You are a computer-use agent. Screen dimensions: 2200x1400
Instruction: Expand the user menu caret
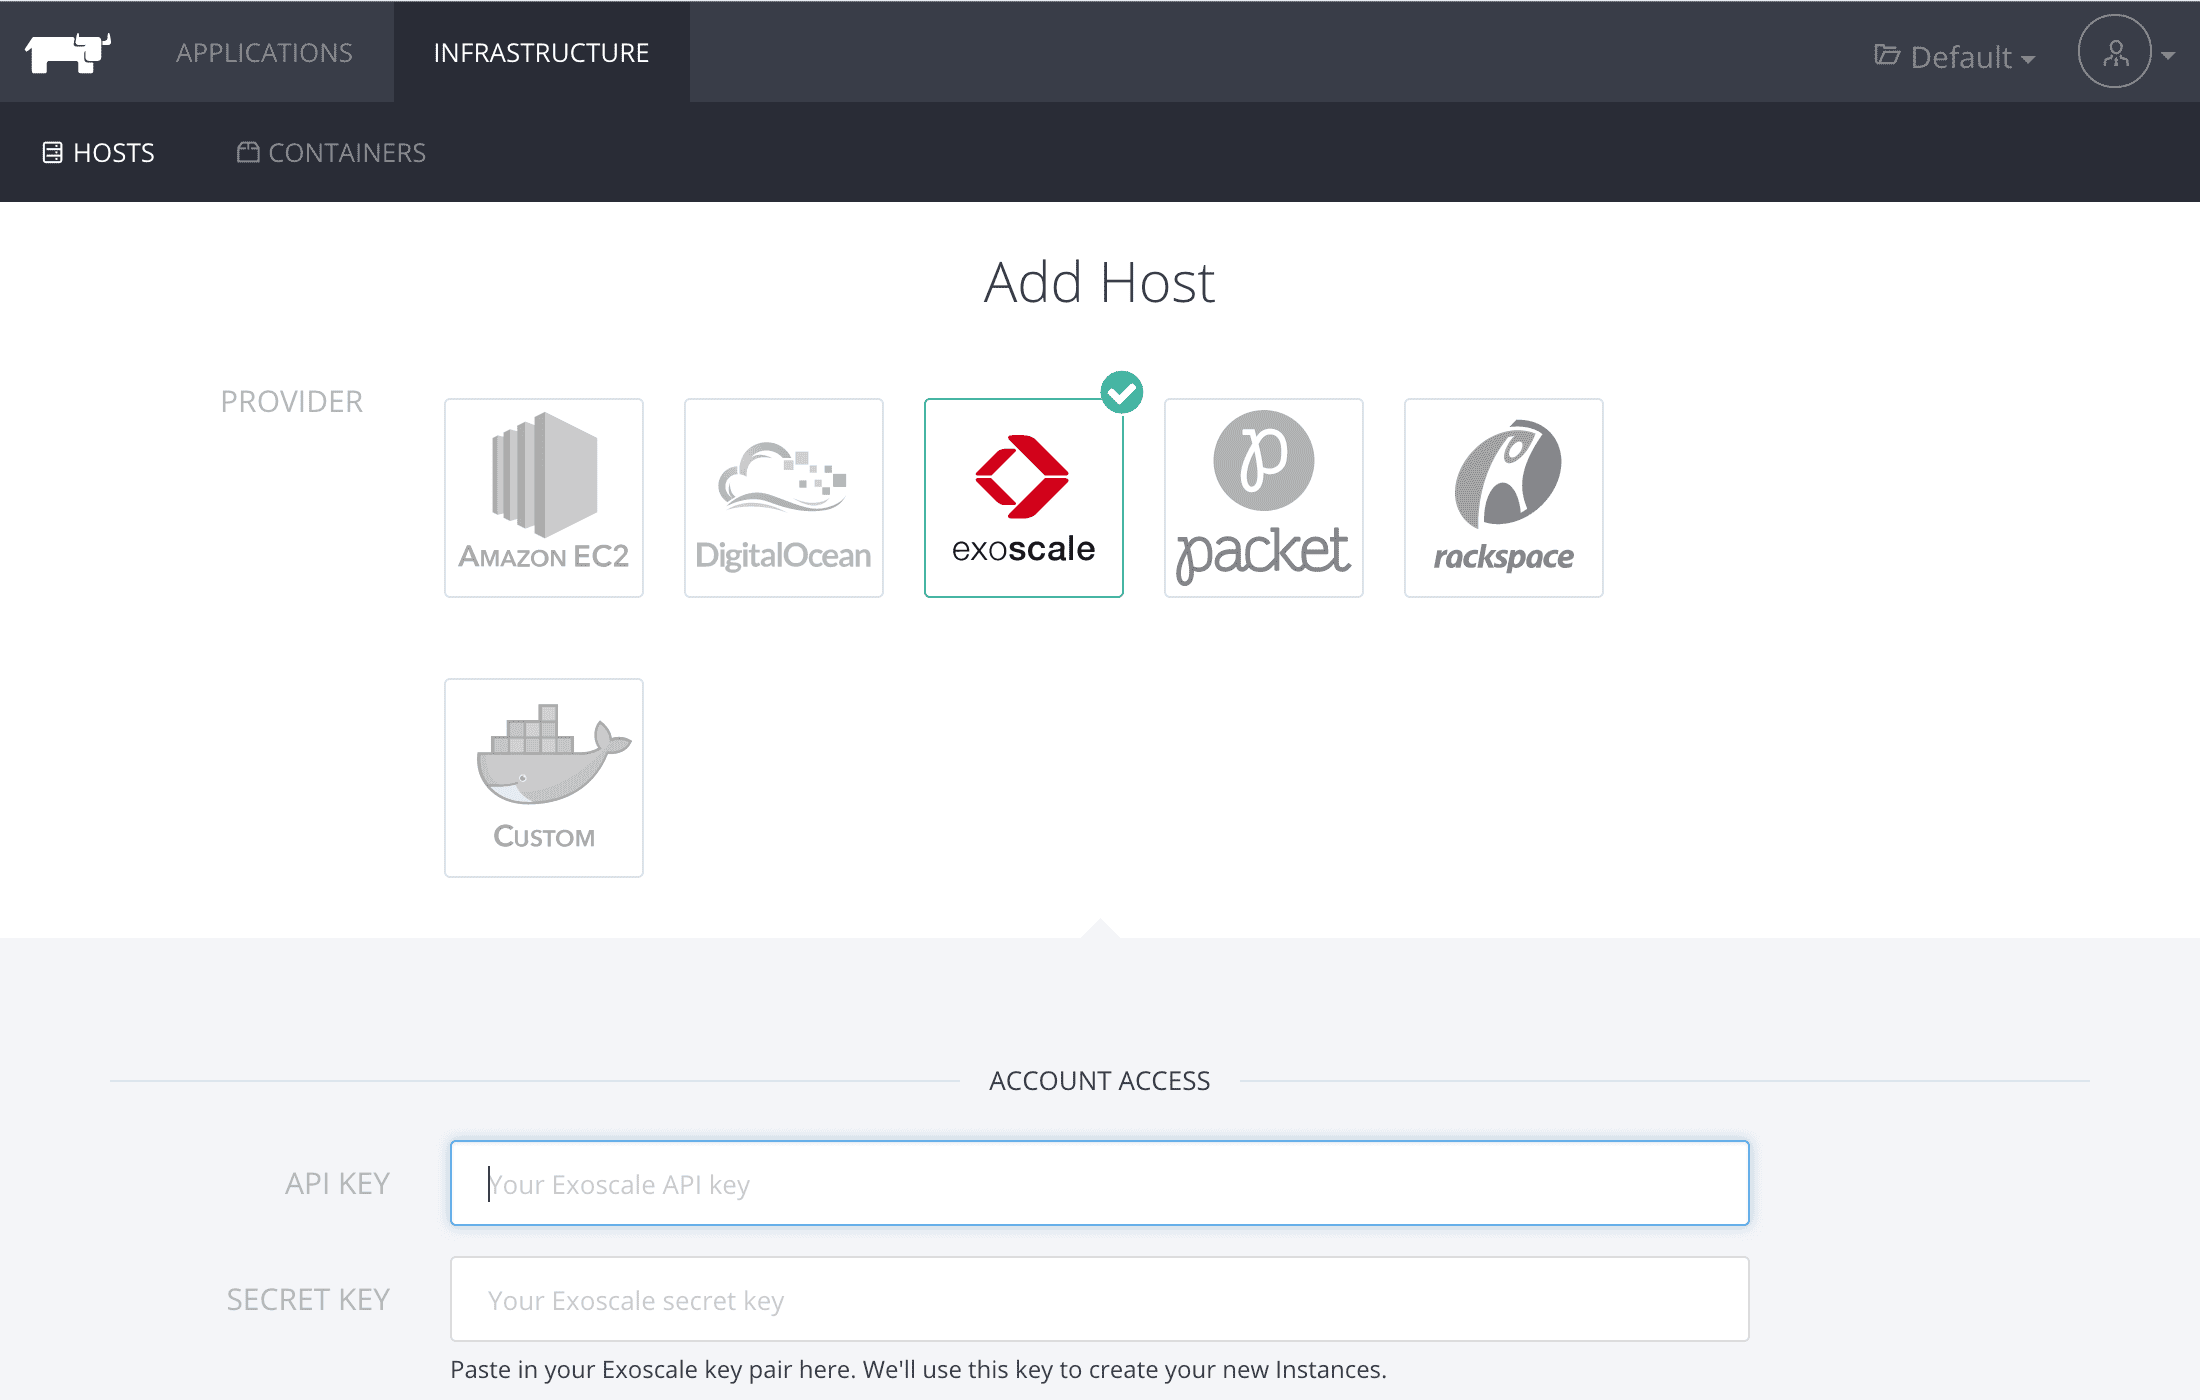click(x=2168, y=56)
